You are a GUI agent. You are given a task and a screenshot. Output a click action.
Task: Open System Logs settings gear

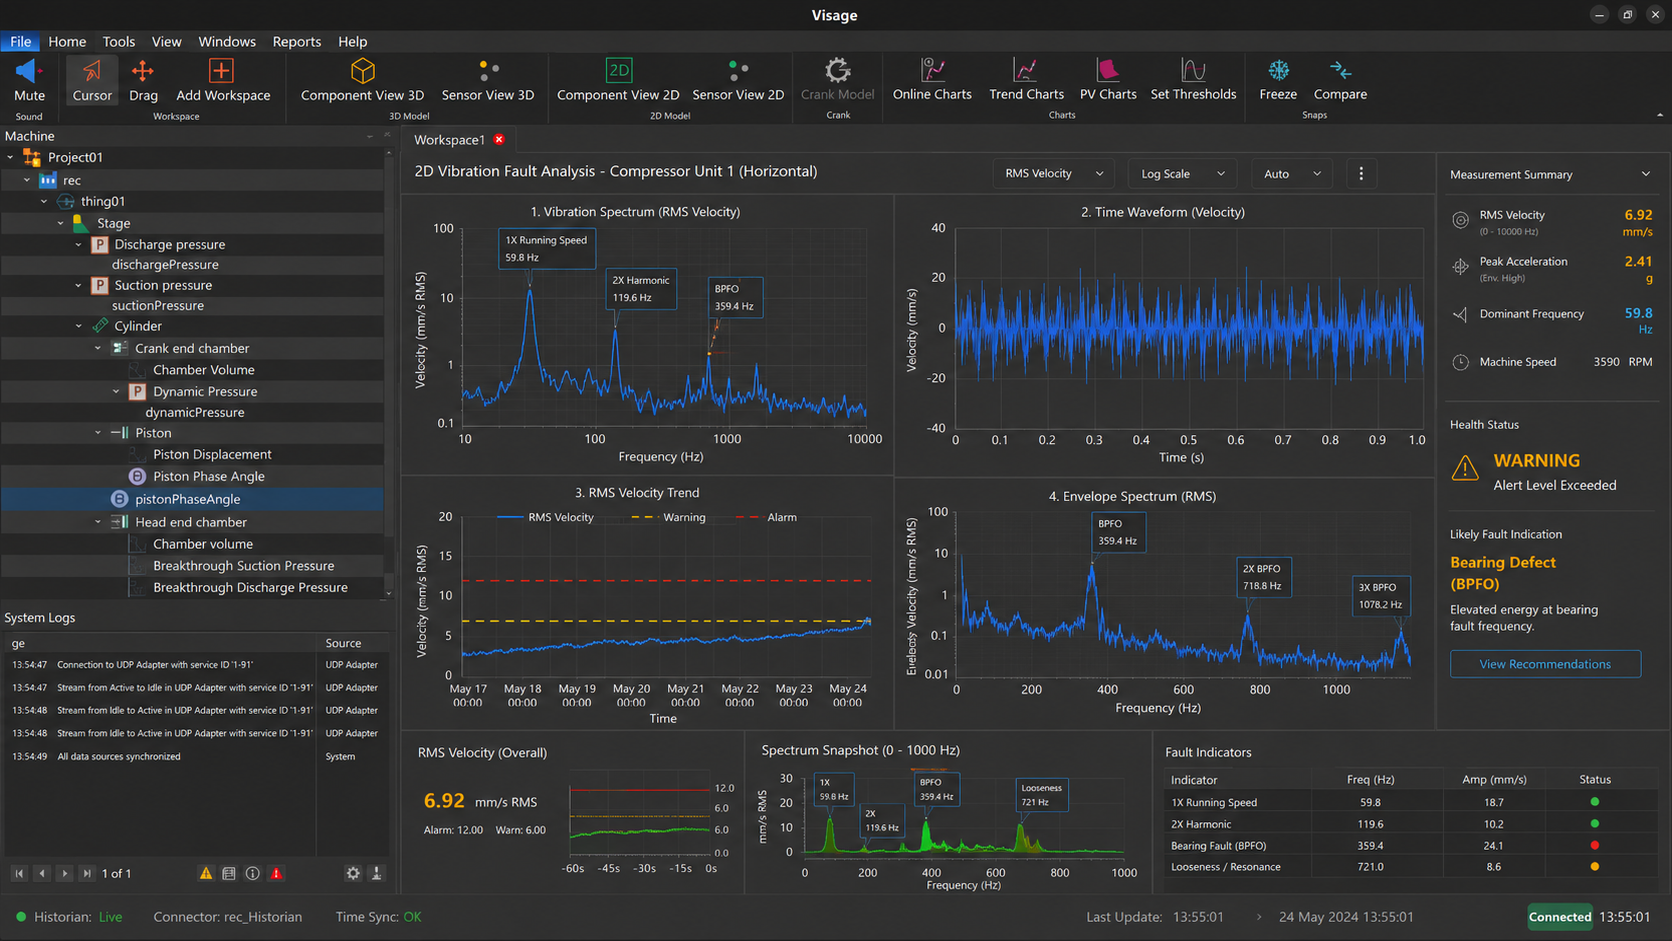pyautogui.click(x=353, y=873)
